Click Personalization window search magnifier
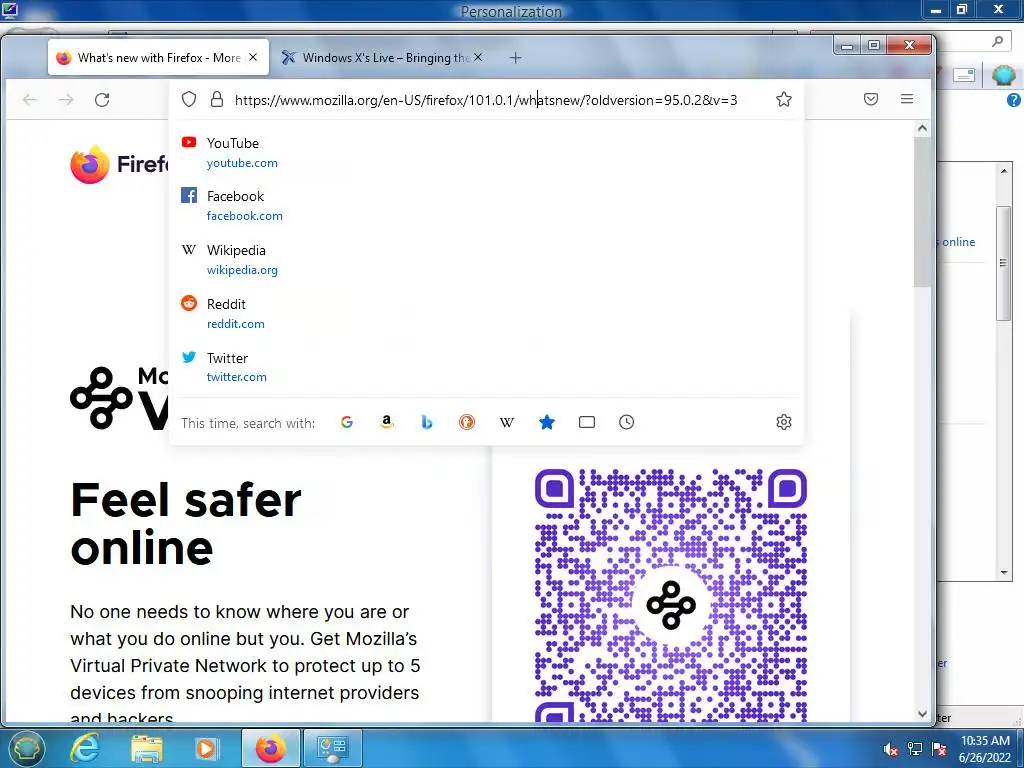The height and width of the screenshot is (768, 1024). (997, 41)
